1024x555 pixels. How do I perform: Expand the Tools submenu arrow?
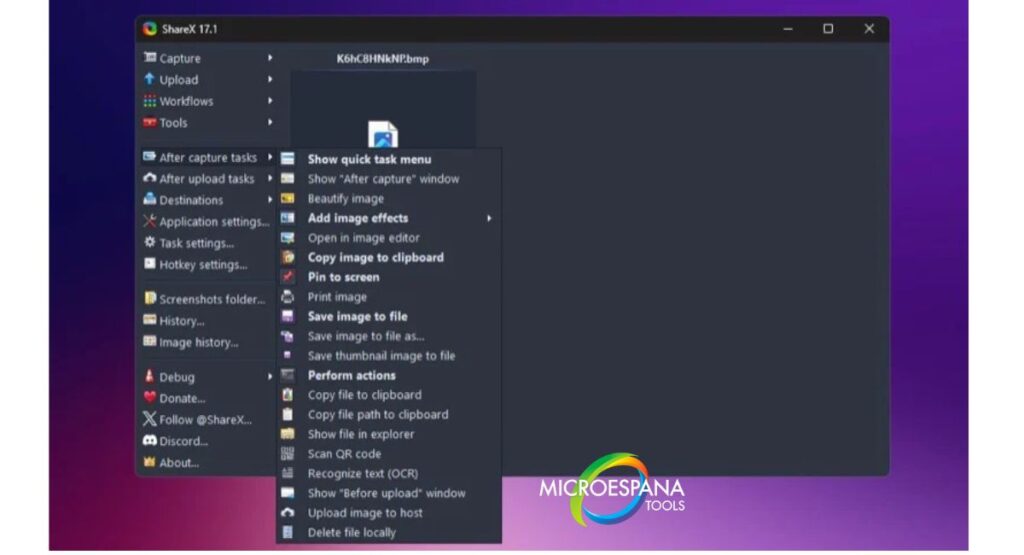tap(270, 122)
